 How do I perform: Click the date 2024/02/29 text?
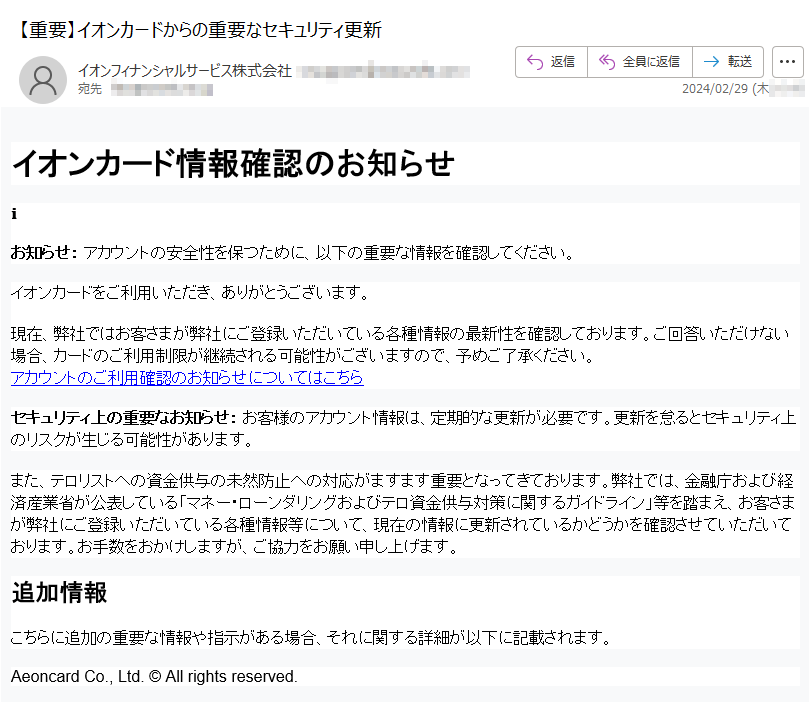(x=715, y=89)
